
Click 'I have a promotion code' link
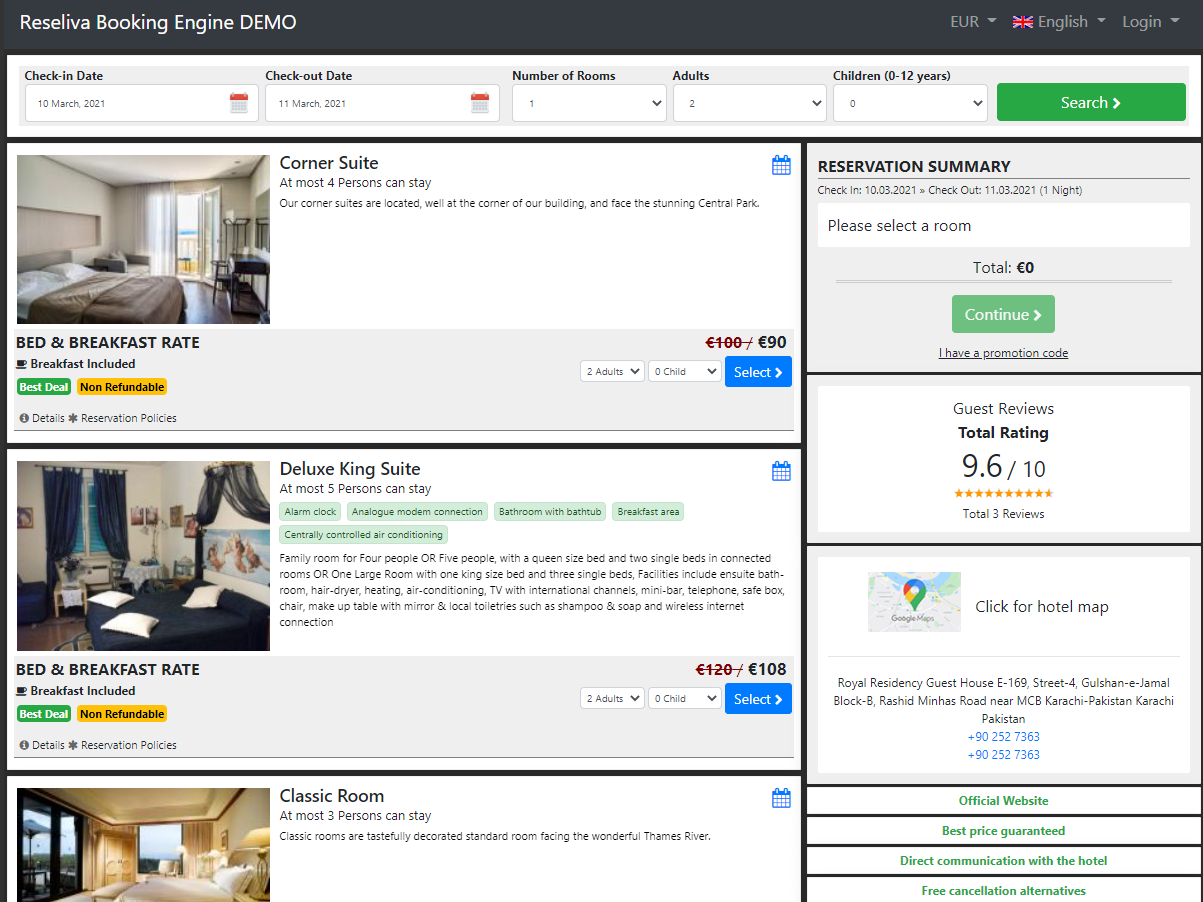(1003, 353)
